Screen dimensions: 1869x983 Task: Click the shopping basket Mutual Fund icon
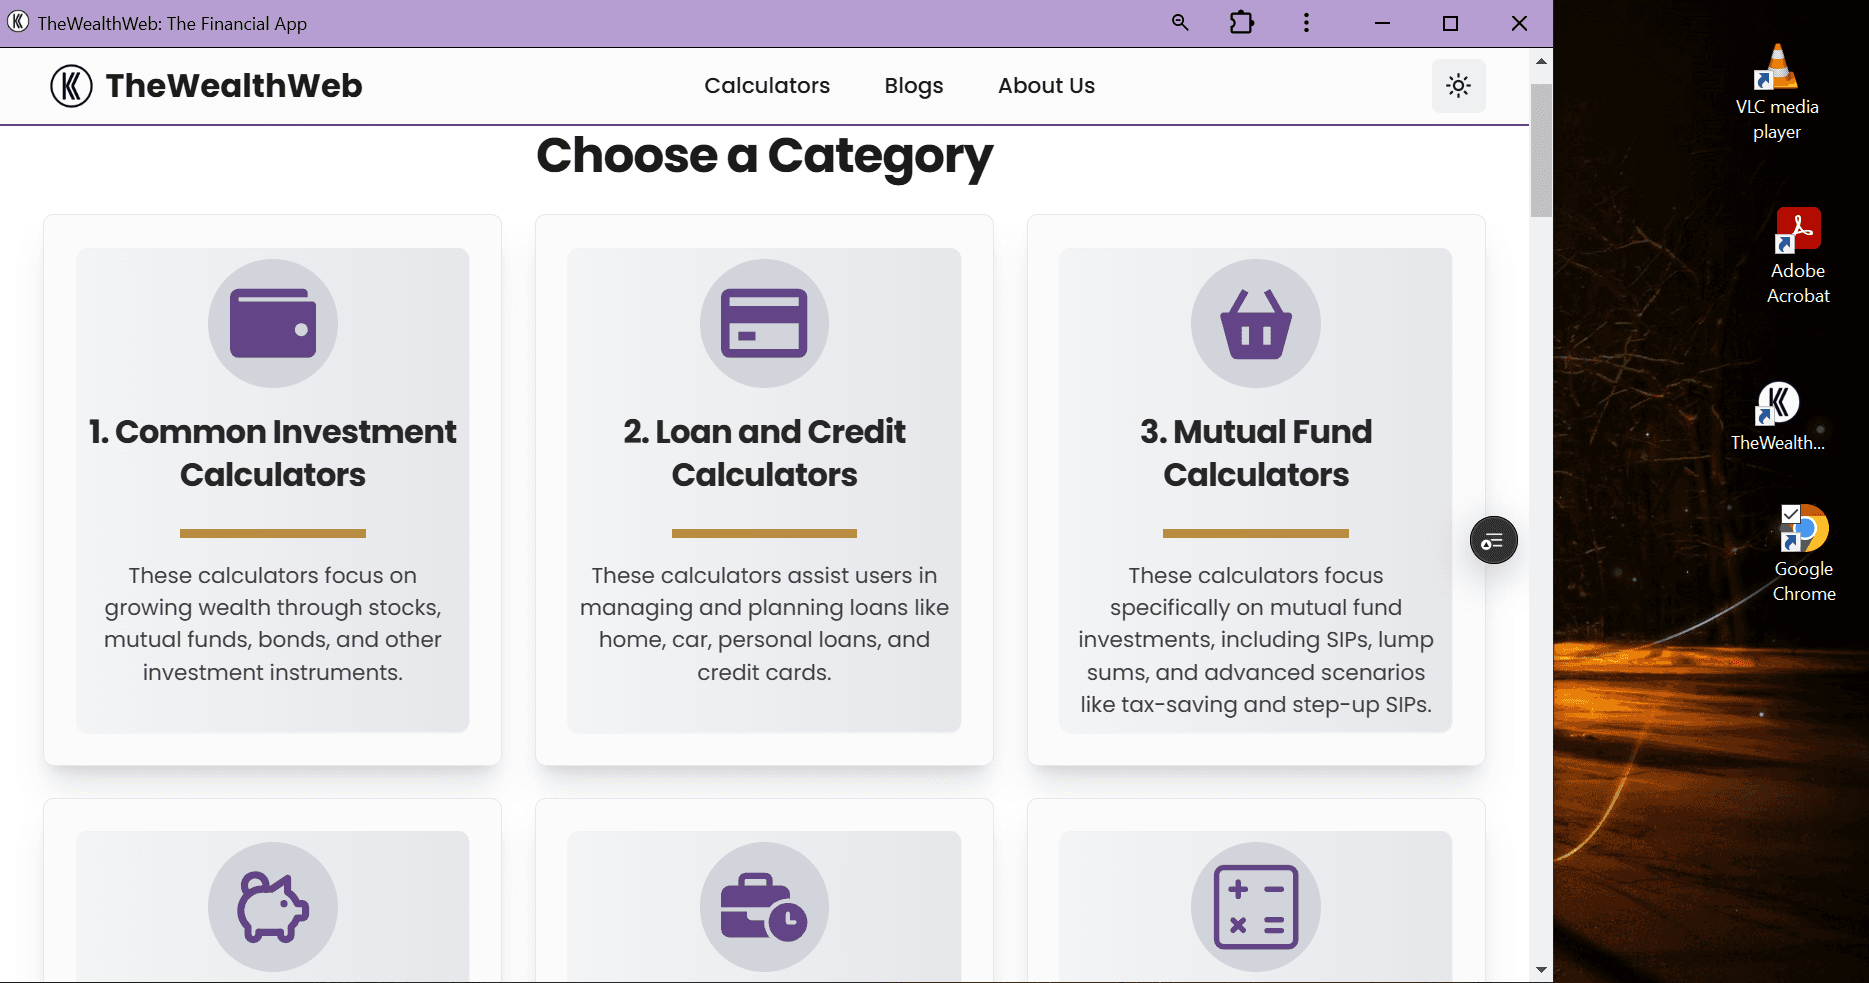coord(1256,323)
